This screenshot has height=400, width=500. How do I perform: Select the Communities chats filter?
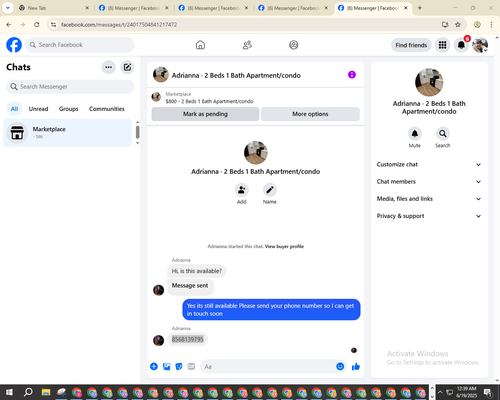pyautogui.click(x=107, y=109)
